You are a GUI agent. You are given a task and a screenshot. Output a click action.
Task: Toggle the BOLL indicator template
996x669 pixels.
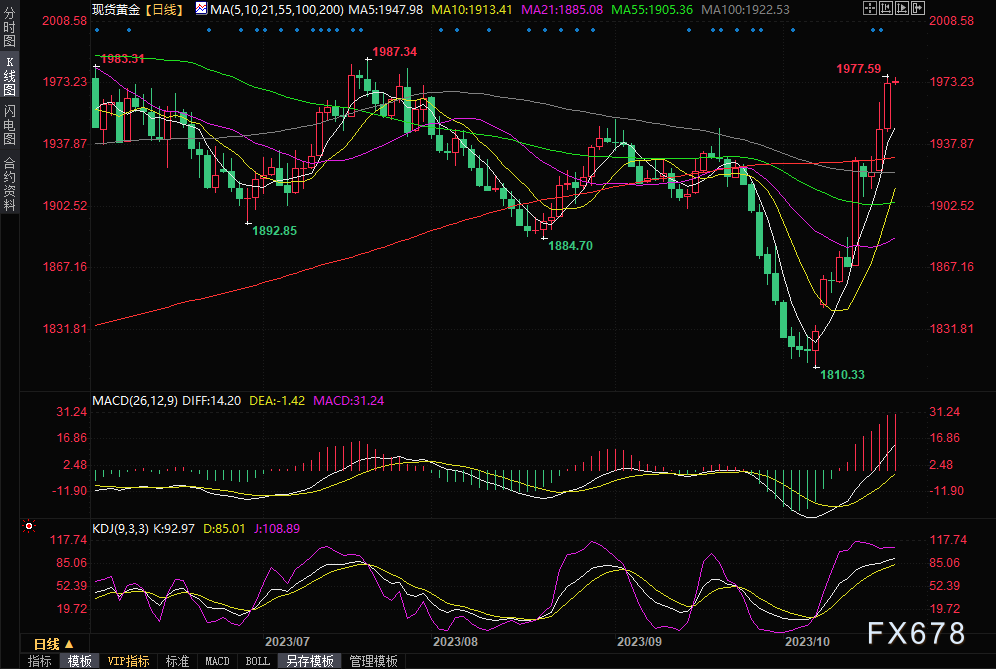(257, 661)
